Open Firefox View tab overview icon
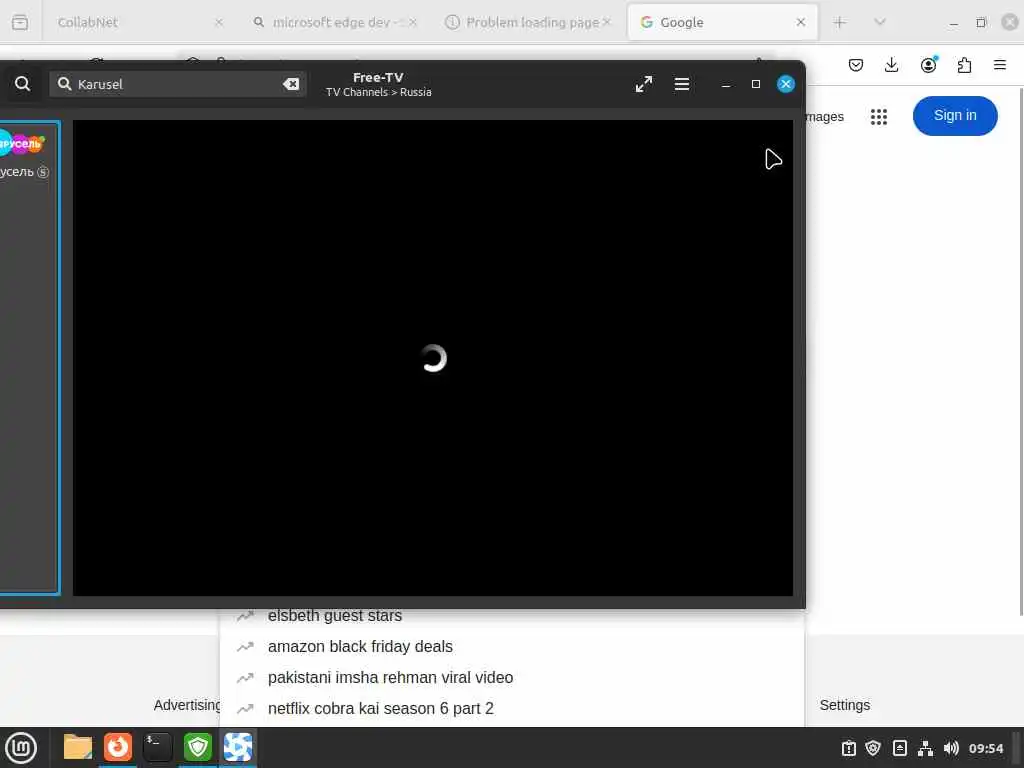Viewport: 1024px width, 768px height. pyautogui.click(x=20, y=22)
